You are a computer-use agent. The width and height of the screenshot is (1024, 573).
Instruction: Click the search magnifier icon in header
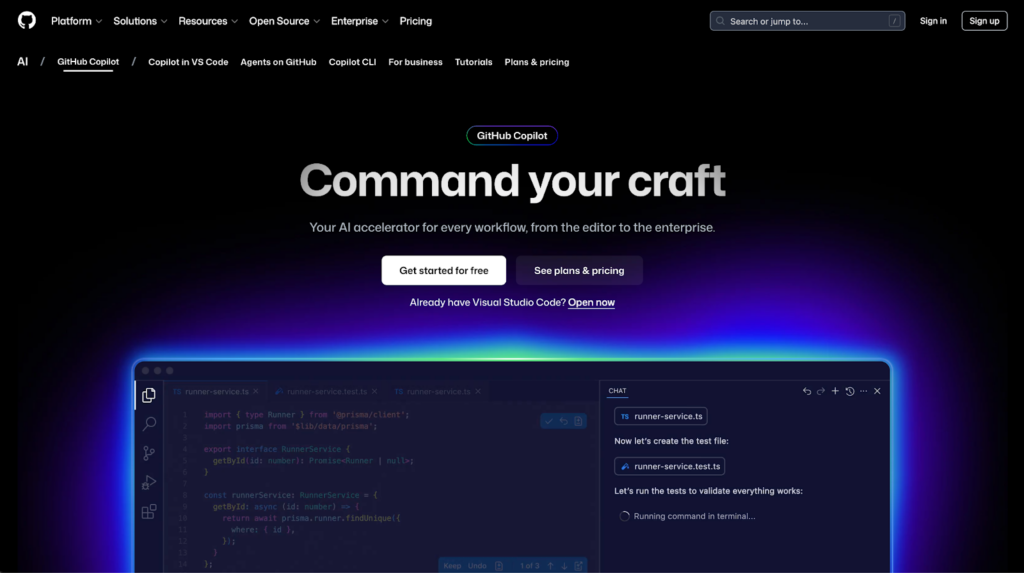click(x=720, y=21)
